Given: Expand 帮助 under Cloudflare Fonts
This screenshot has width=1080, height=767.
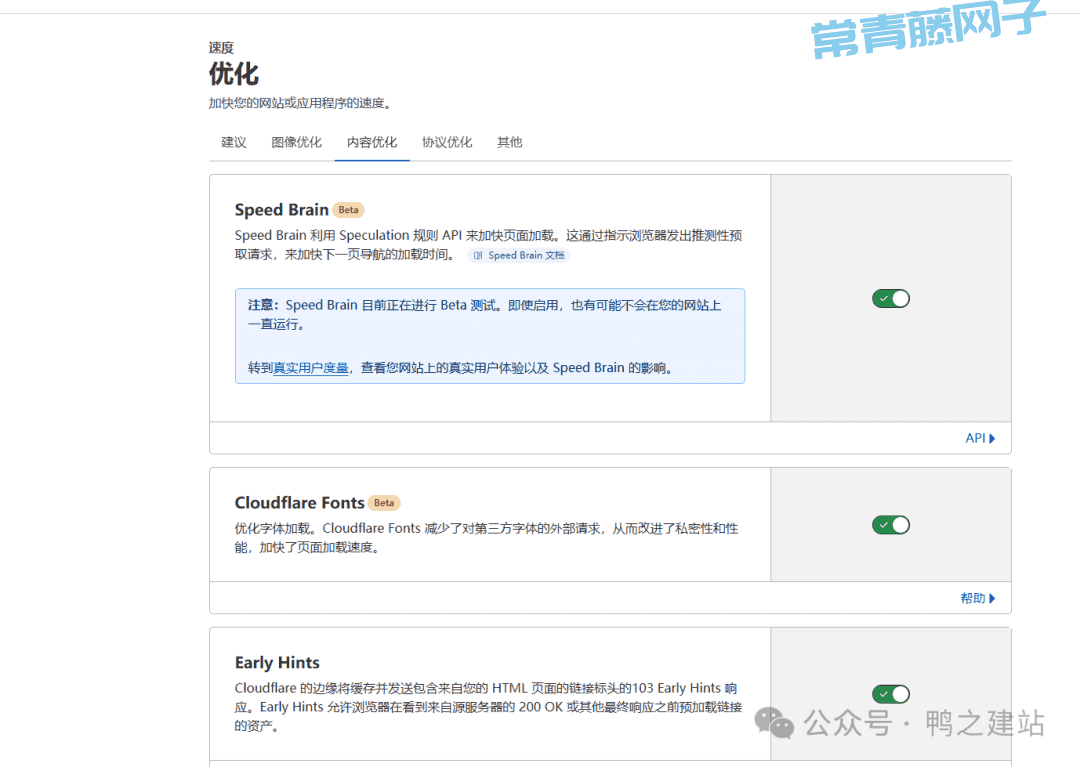Looking at the screenshot, I should (977, 598).
